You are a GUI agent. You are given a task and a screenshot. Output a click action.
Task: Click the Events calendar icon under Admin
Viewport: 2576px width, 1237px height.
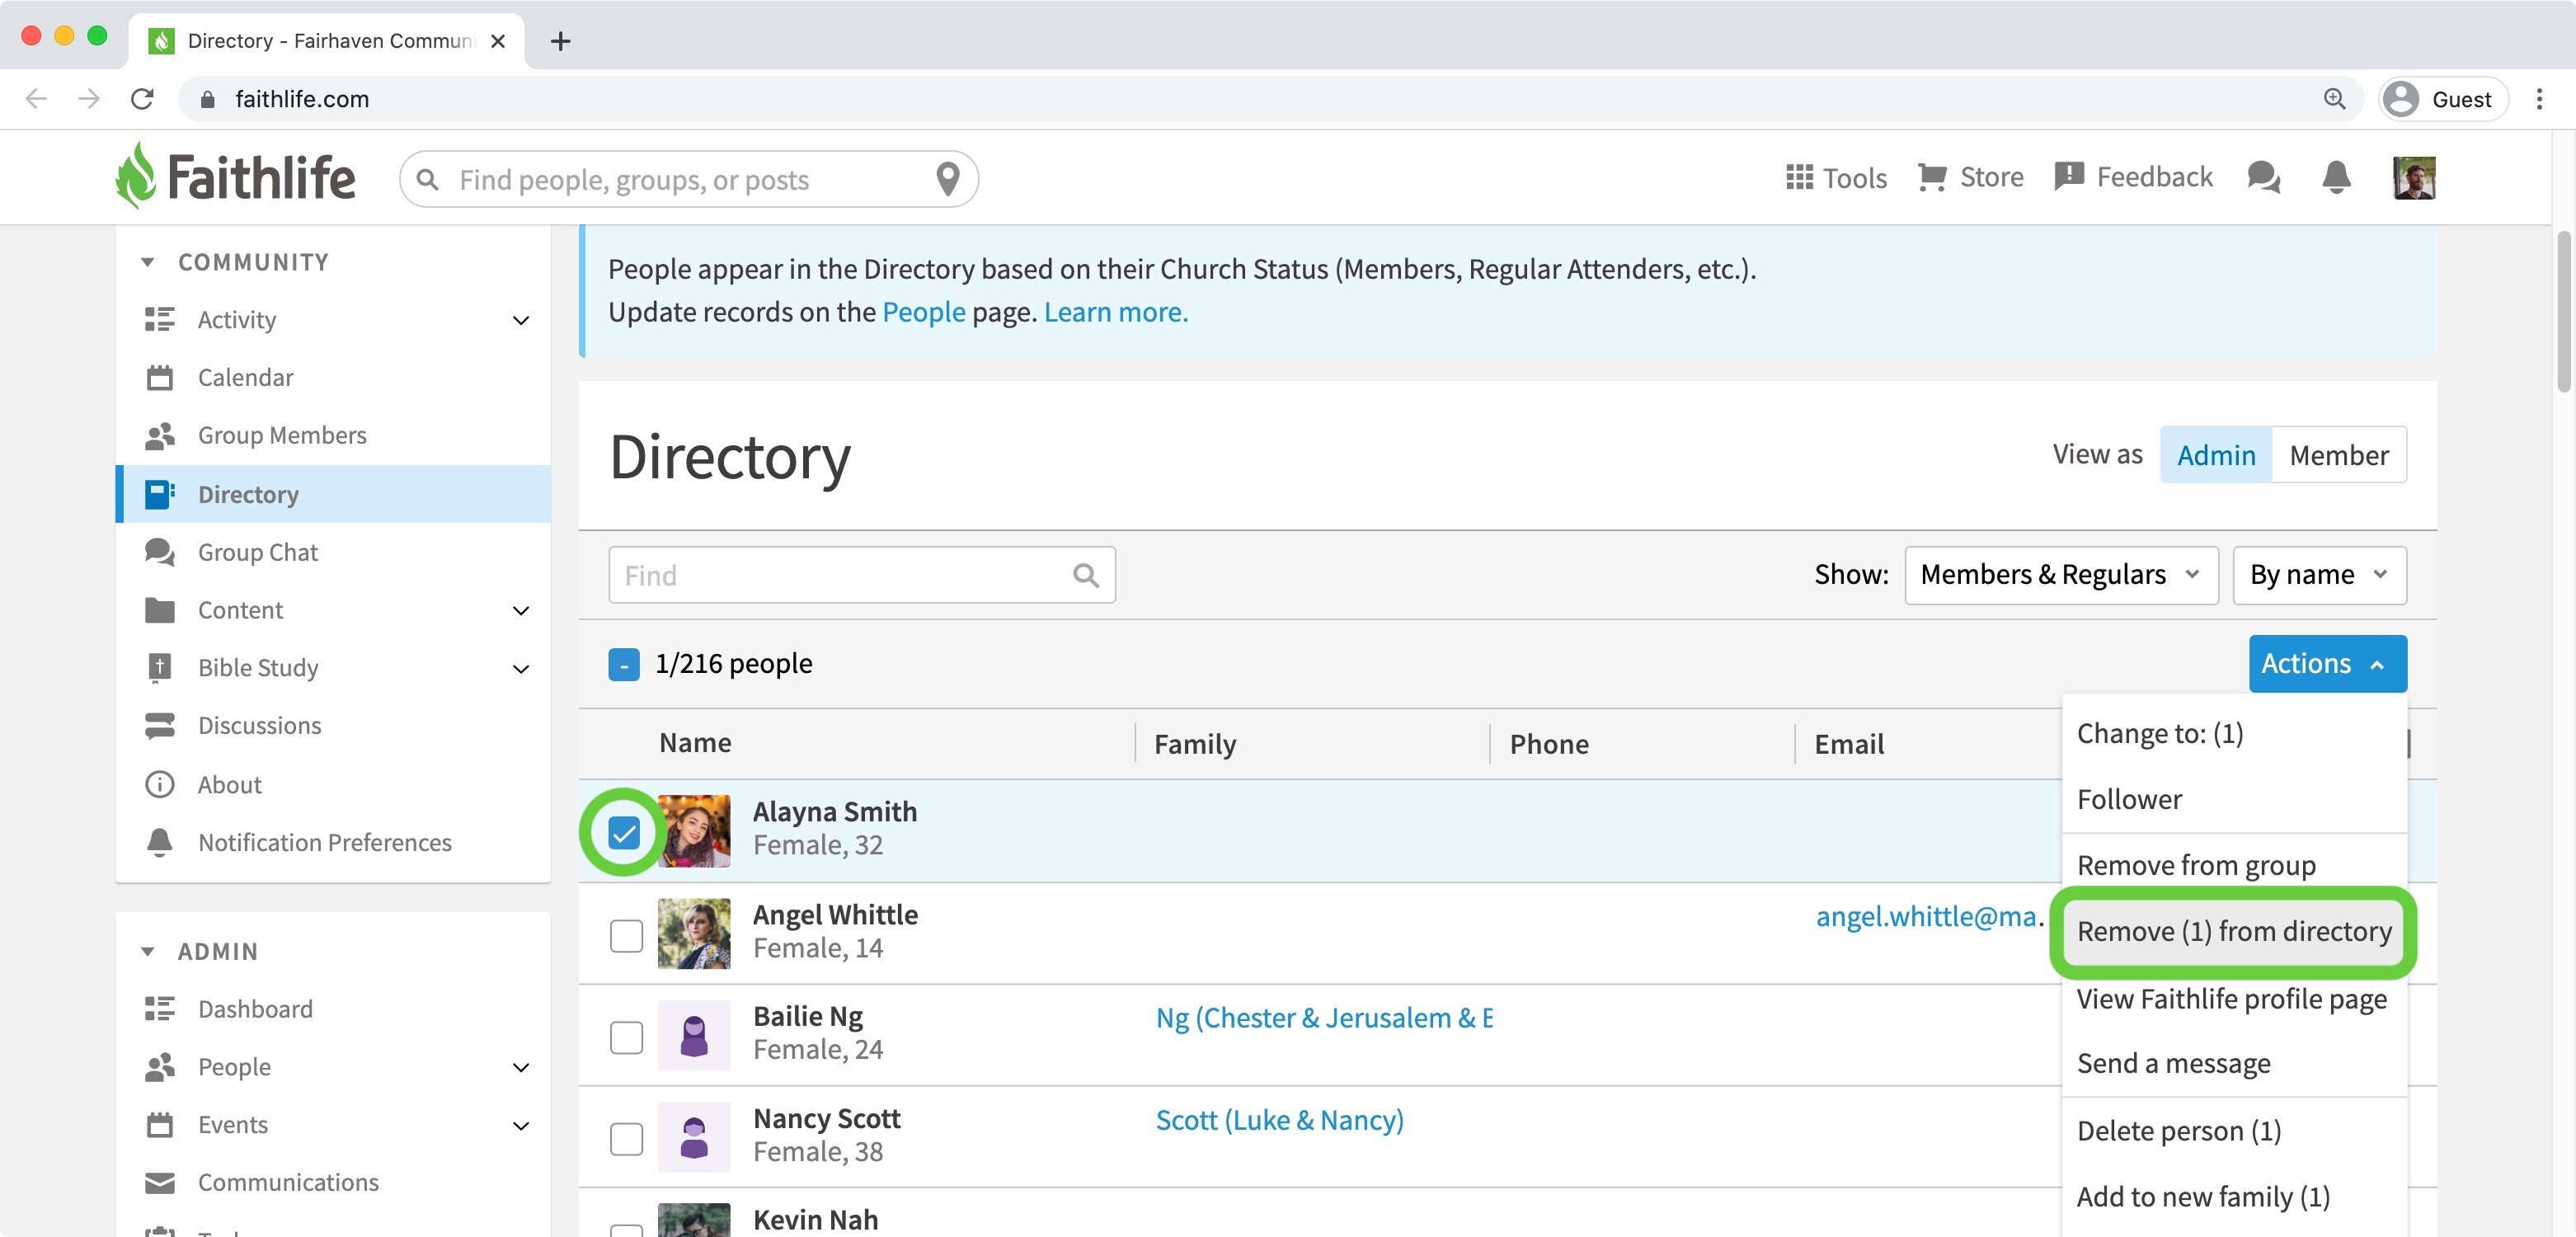pyautogui.click(x=160, y=1124)
